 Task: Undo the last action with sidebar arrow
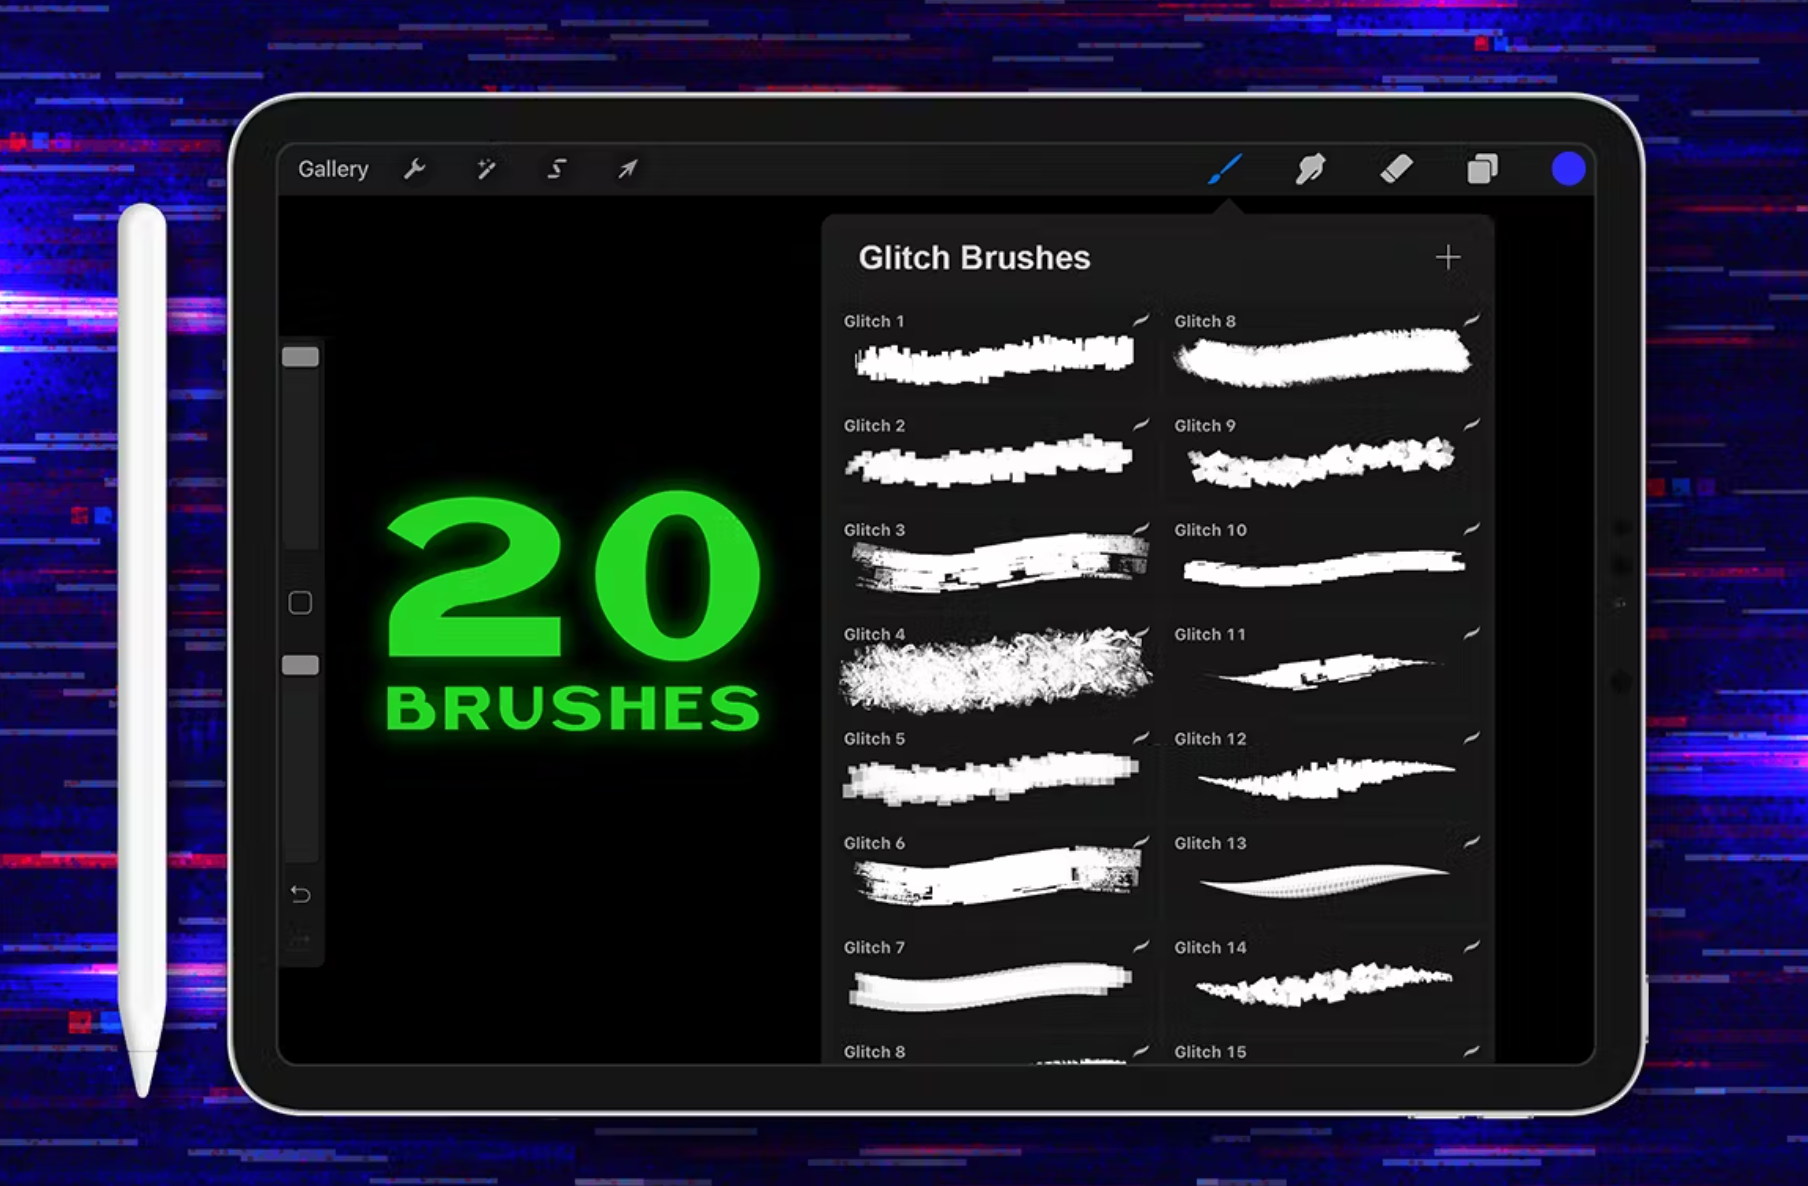[300, 894]
